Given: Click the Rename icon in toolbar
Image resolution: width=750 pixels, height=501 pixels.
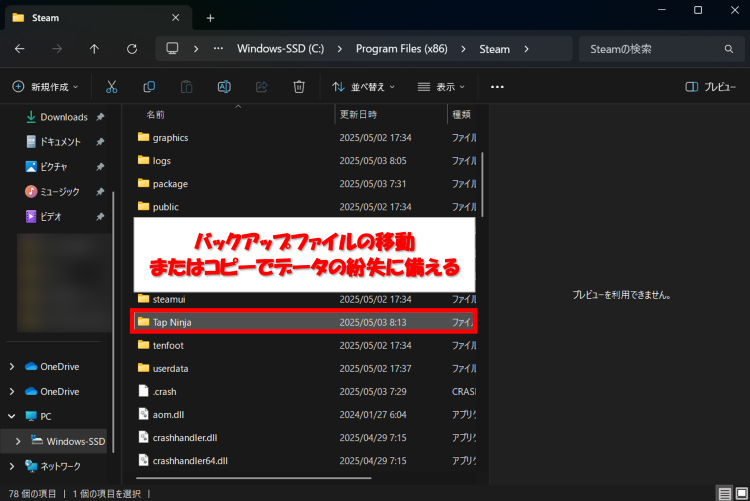Looking at the screenshot, I should click(x=224, y=87).
